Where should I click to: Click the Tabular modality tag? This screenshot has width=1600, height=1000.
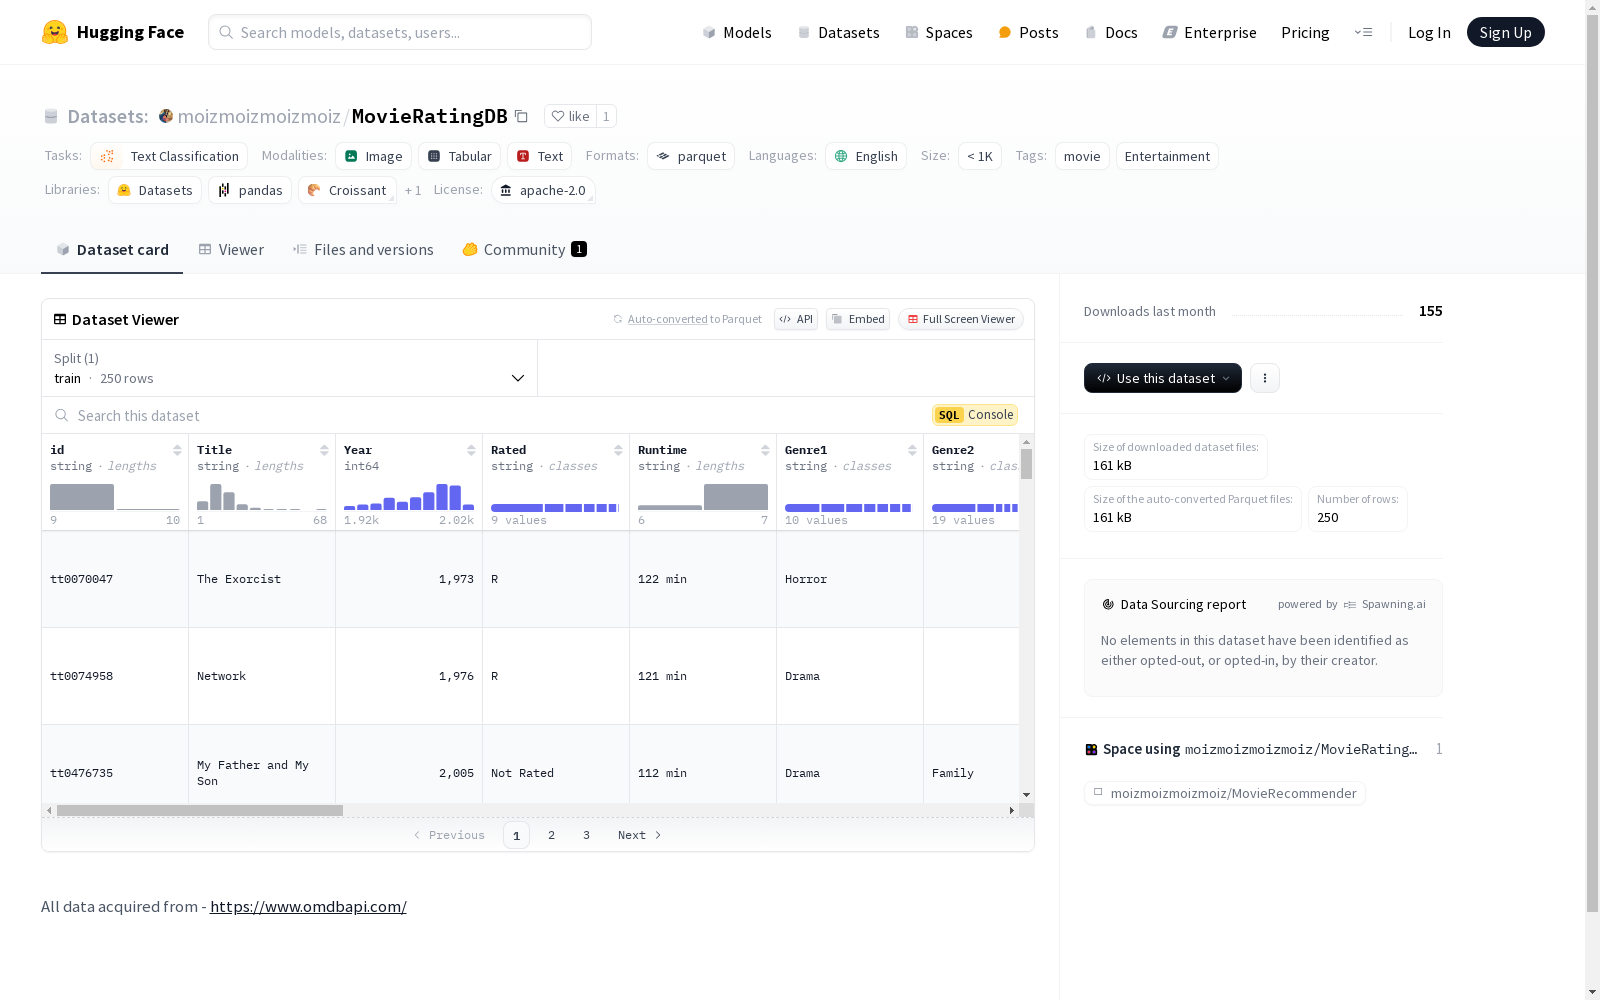(460, 156)
